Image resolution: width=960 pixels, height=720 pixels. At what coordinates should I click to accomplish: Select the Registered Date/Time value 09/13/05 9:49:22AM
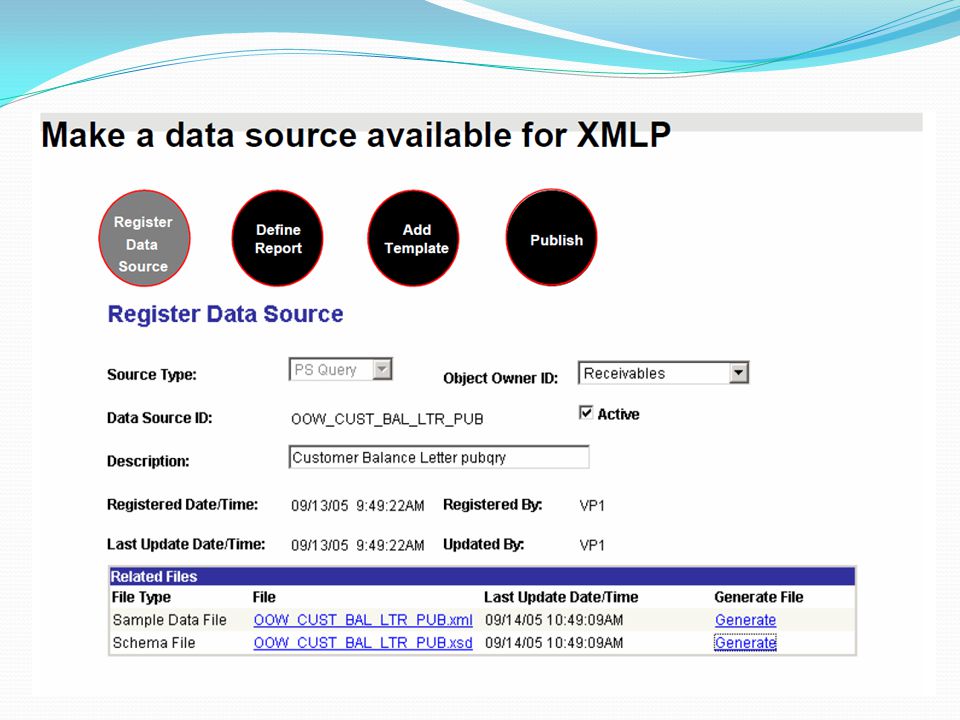358,506
